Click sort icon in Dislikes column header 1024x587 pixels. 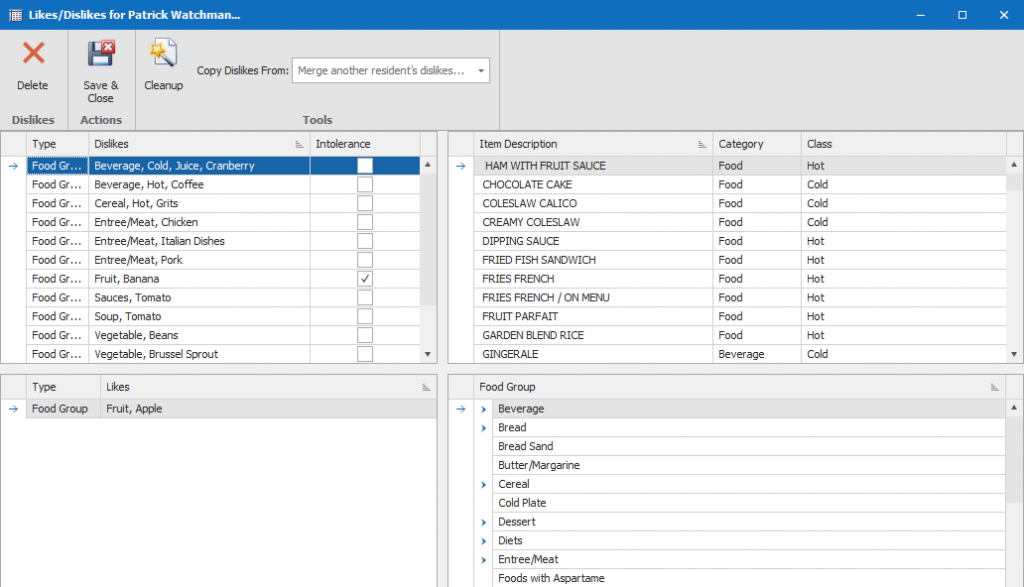point(299,145)
